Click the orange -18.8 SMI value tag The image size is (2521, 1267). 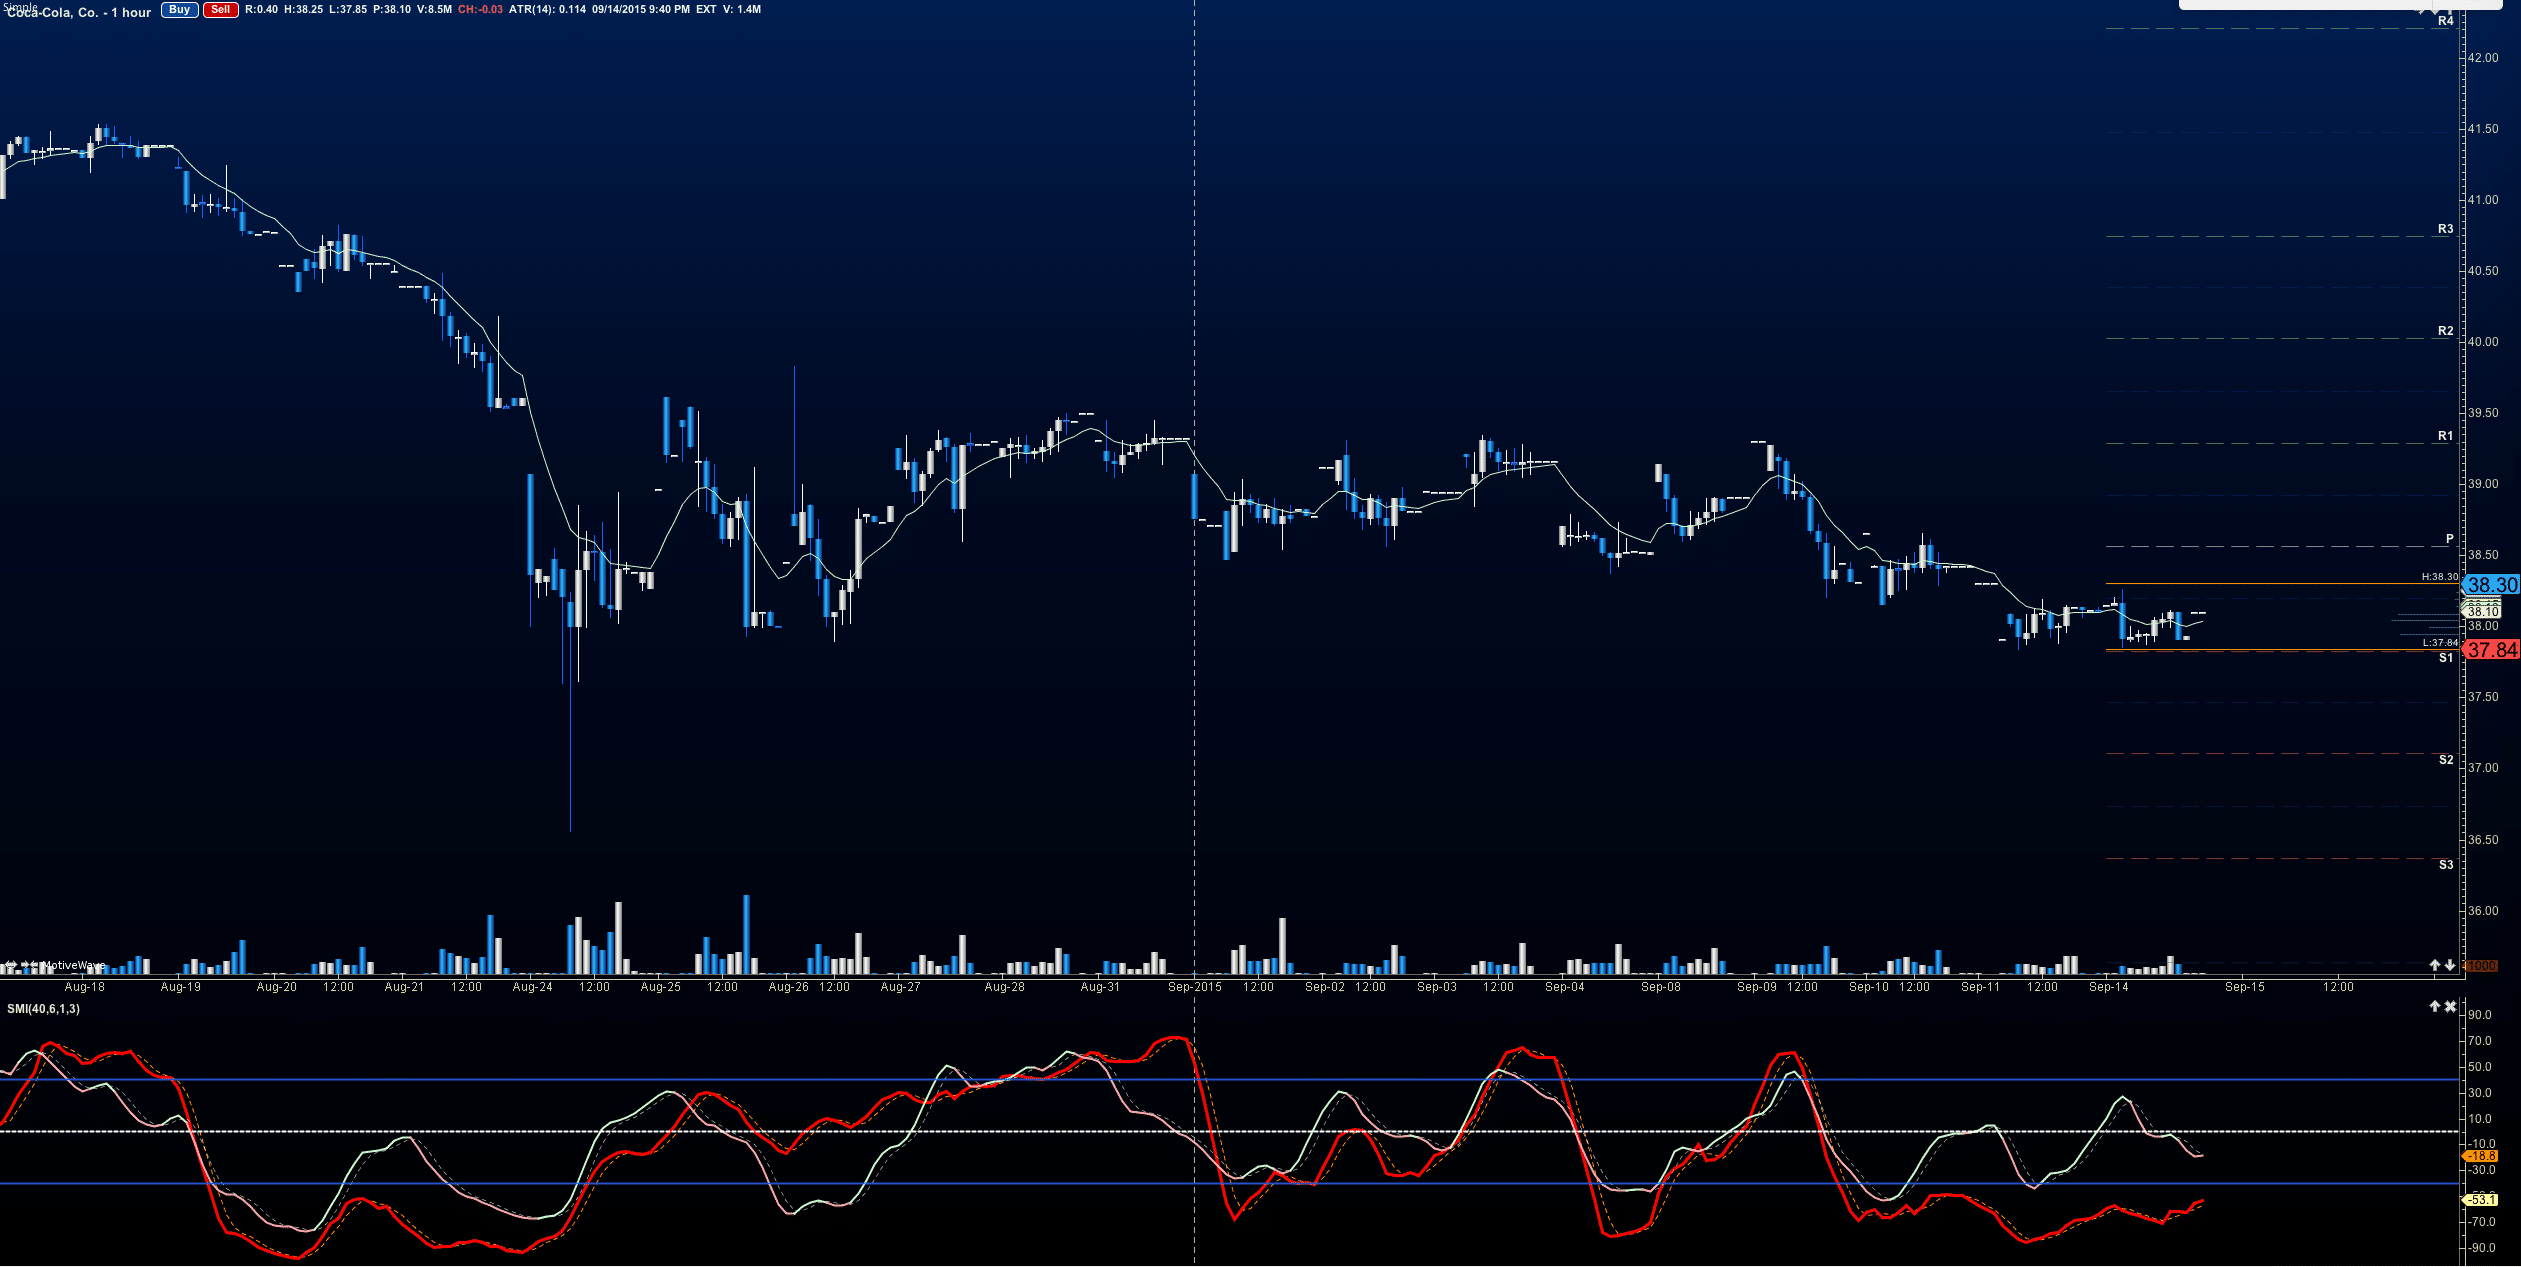pyautogui.click(x=2482, y=1156)
